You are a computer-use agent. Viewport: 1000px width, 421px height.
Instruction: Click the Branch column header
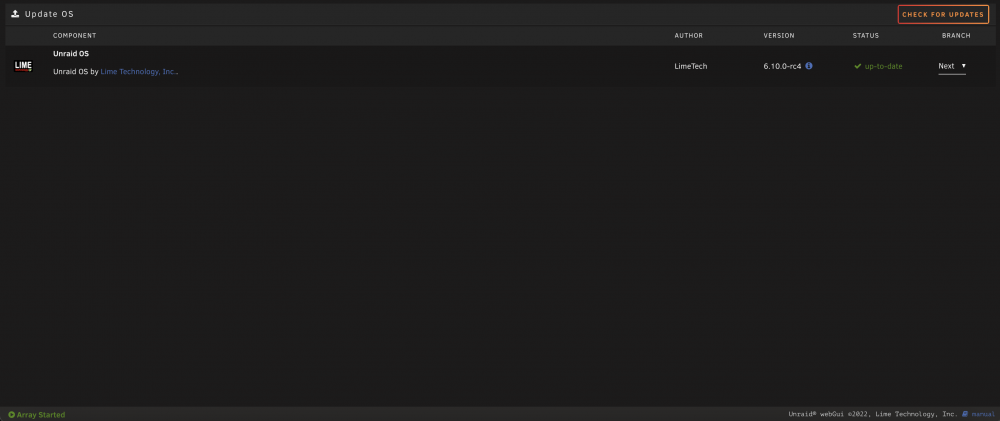pyautogui.click(x=956, y=36)
